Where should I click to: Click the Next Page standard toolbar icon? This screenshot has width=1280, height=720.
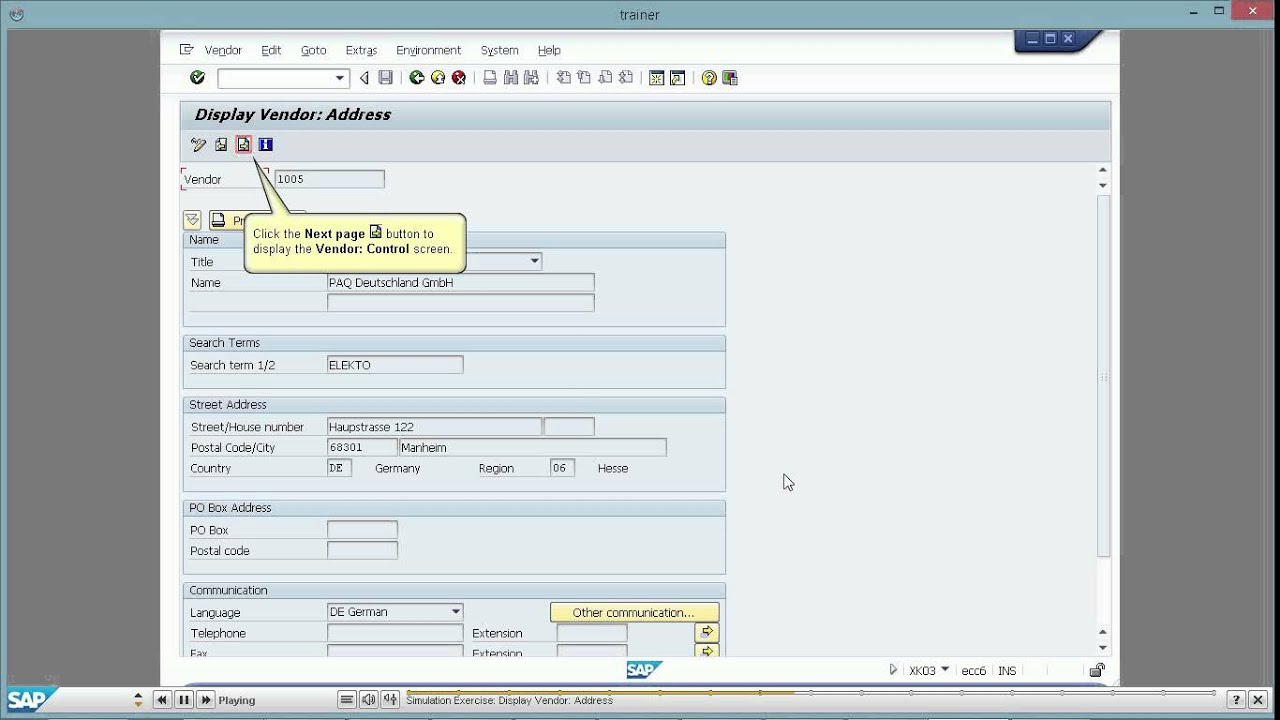coord(605,77)
